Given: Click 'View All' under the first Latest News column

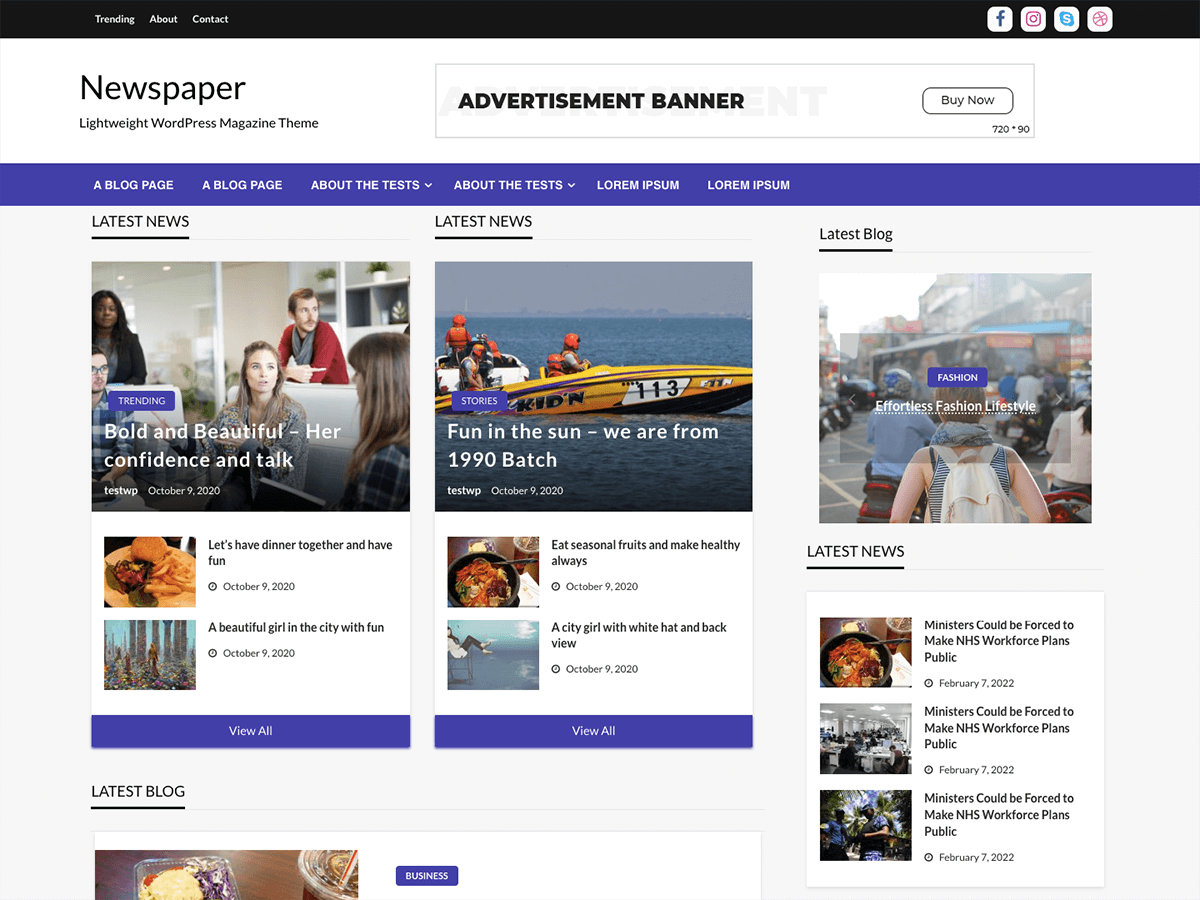Looking at the screenshot, I should (x=250, y=731).
